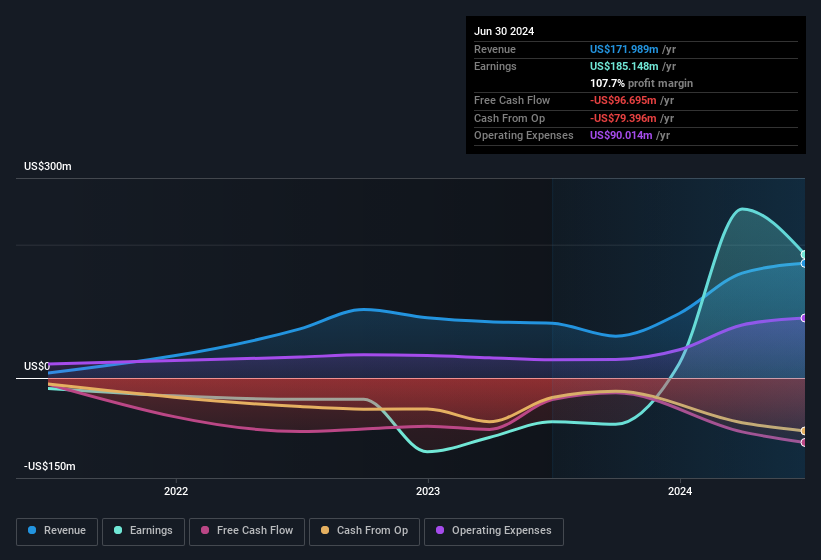Click the Operating Expenses label in tooltip
The image size is (821, 560).
524,136
